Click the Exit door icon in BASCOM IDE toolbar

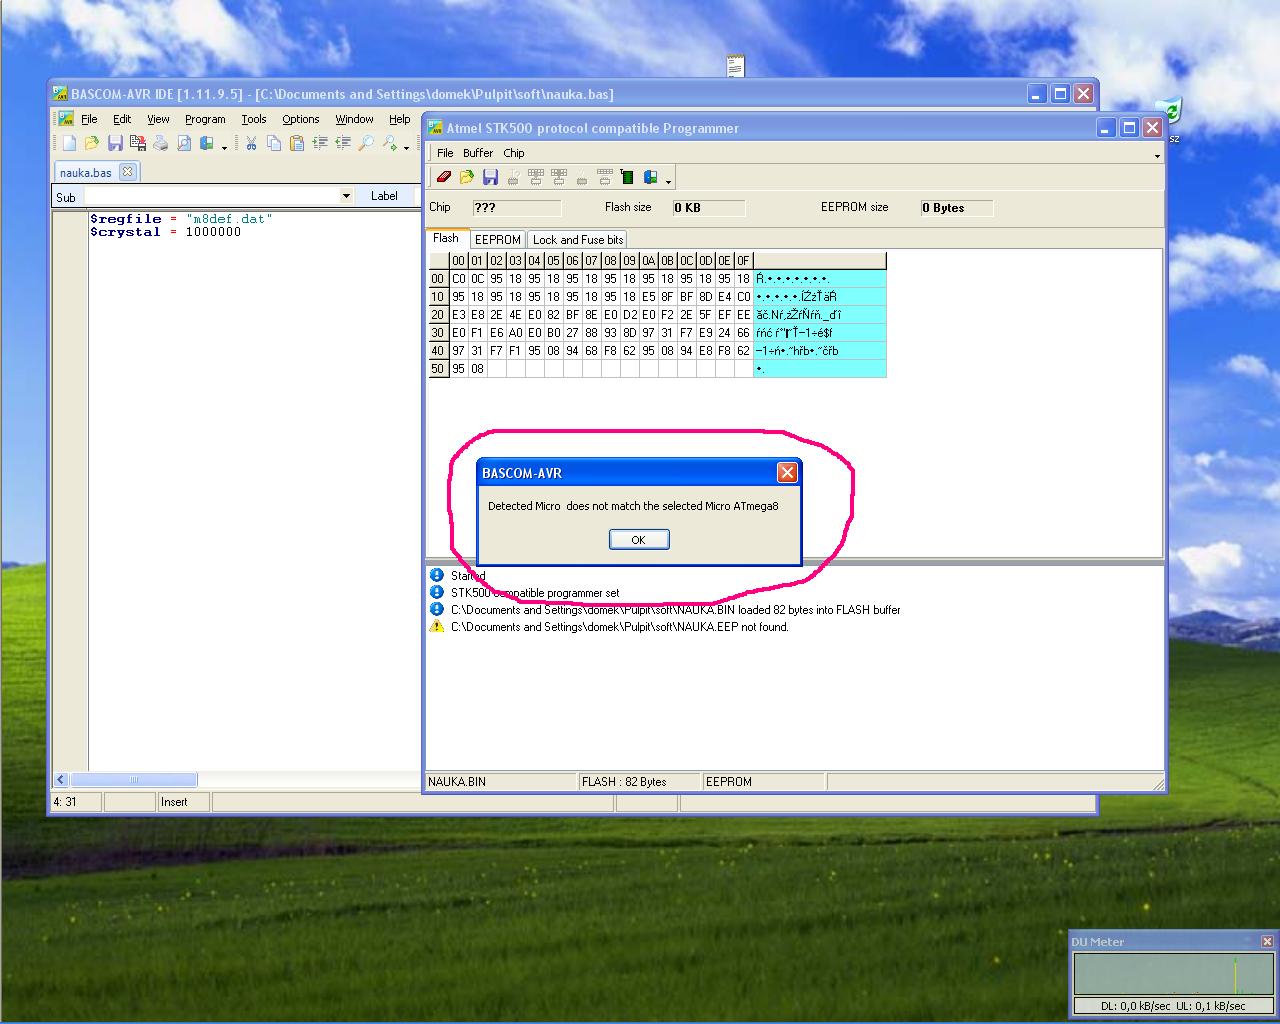[207, 144]
